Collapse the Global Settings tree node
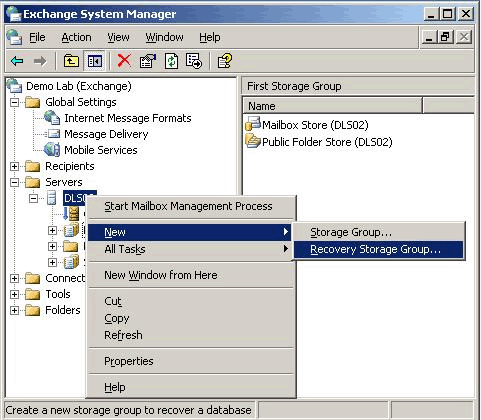Screen dimensions: 481x420 (14, 102)
